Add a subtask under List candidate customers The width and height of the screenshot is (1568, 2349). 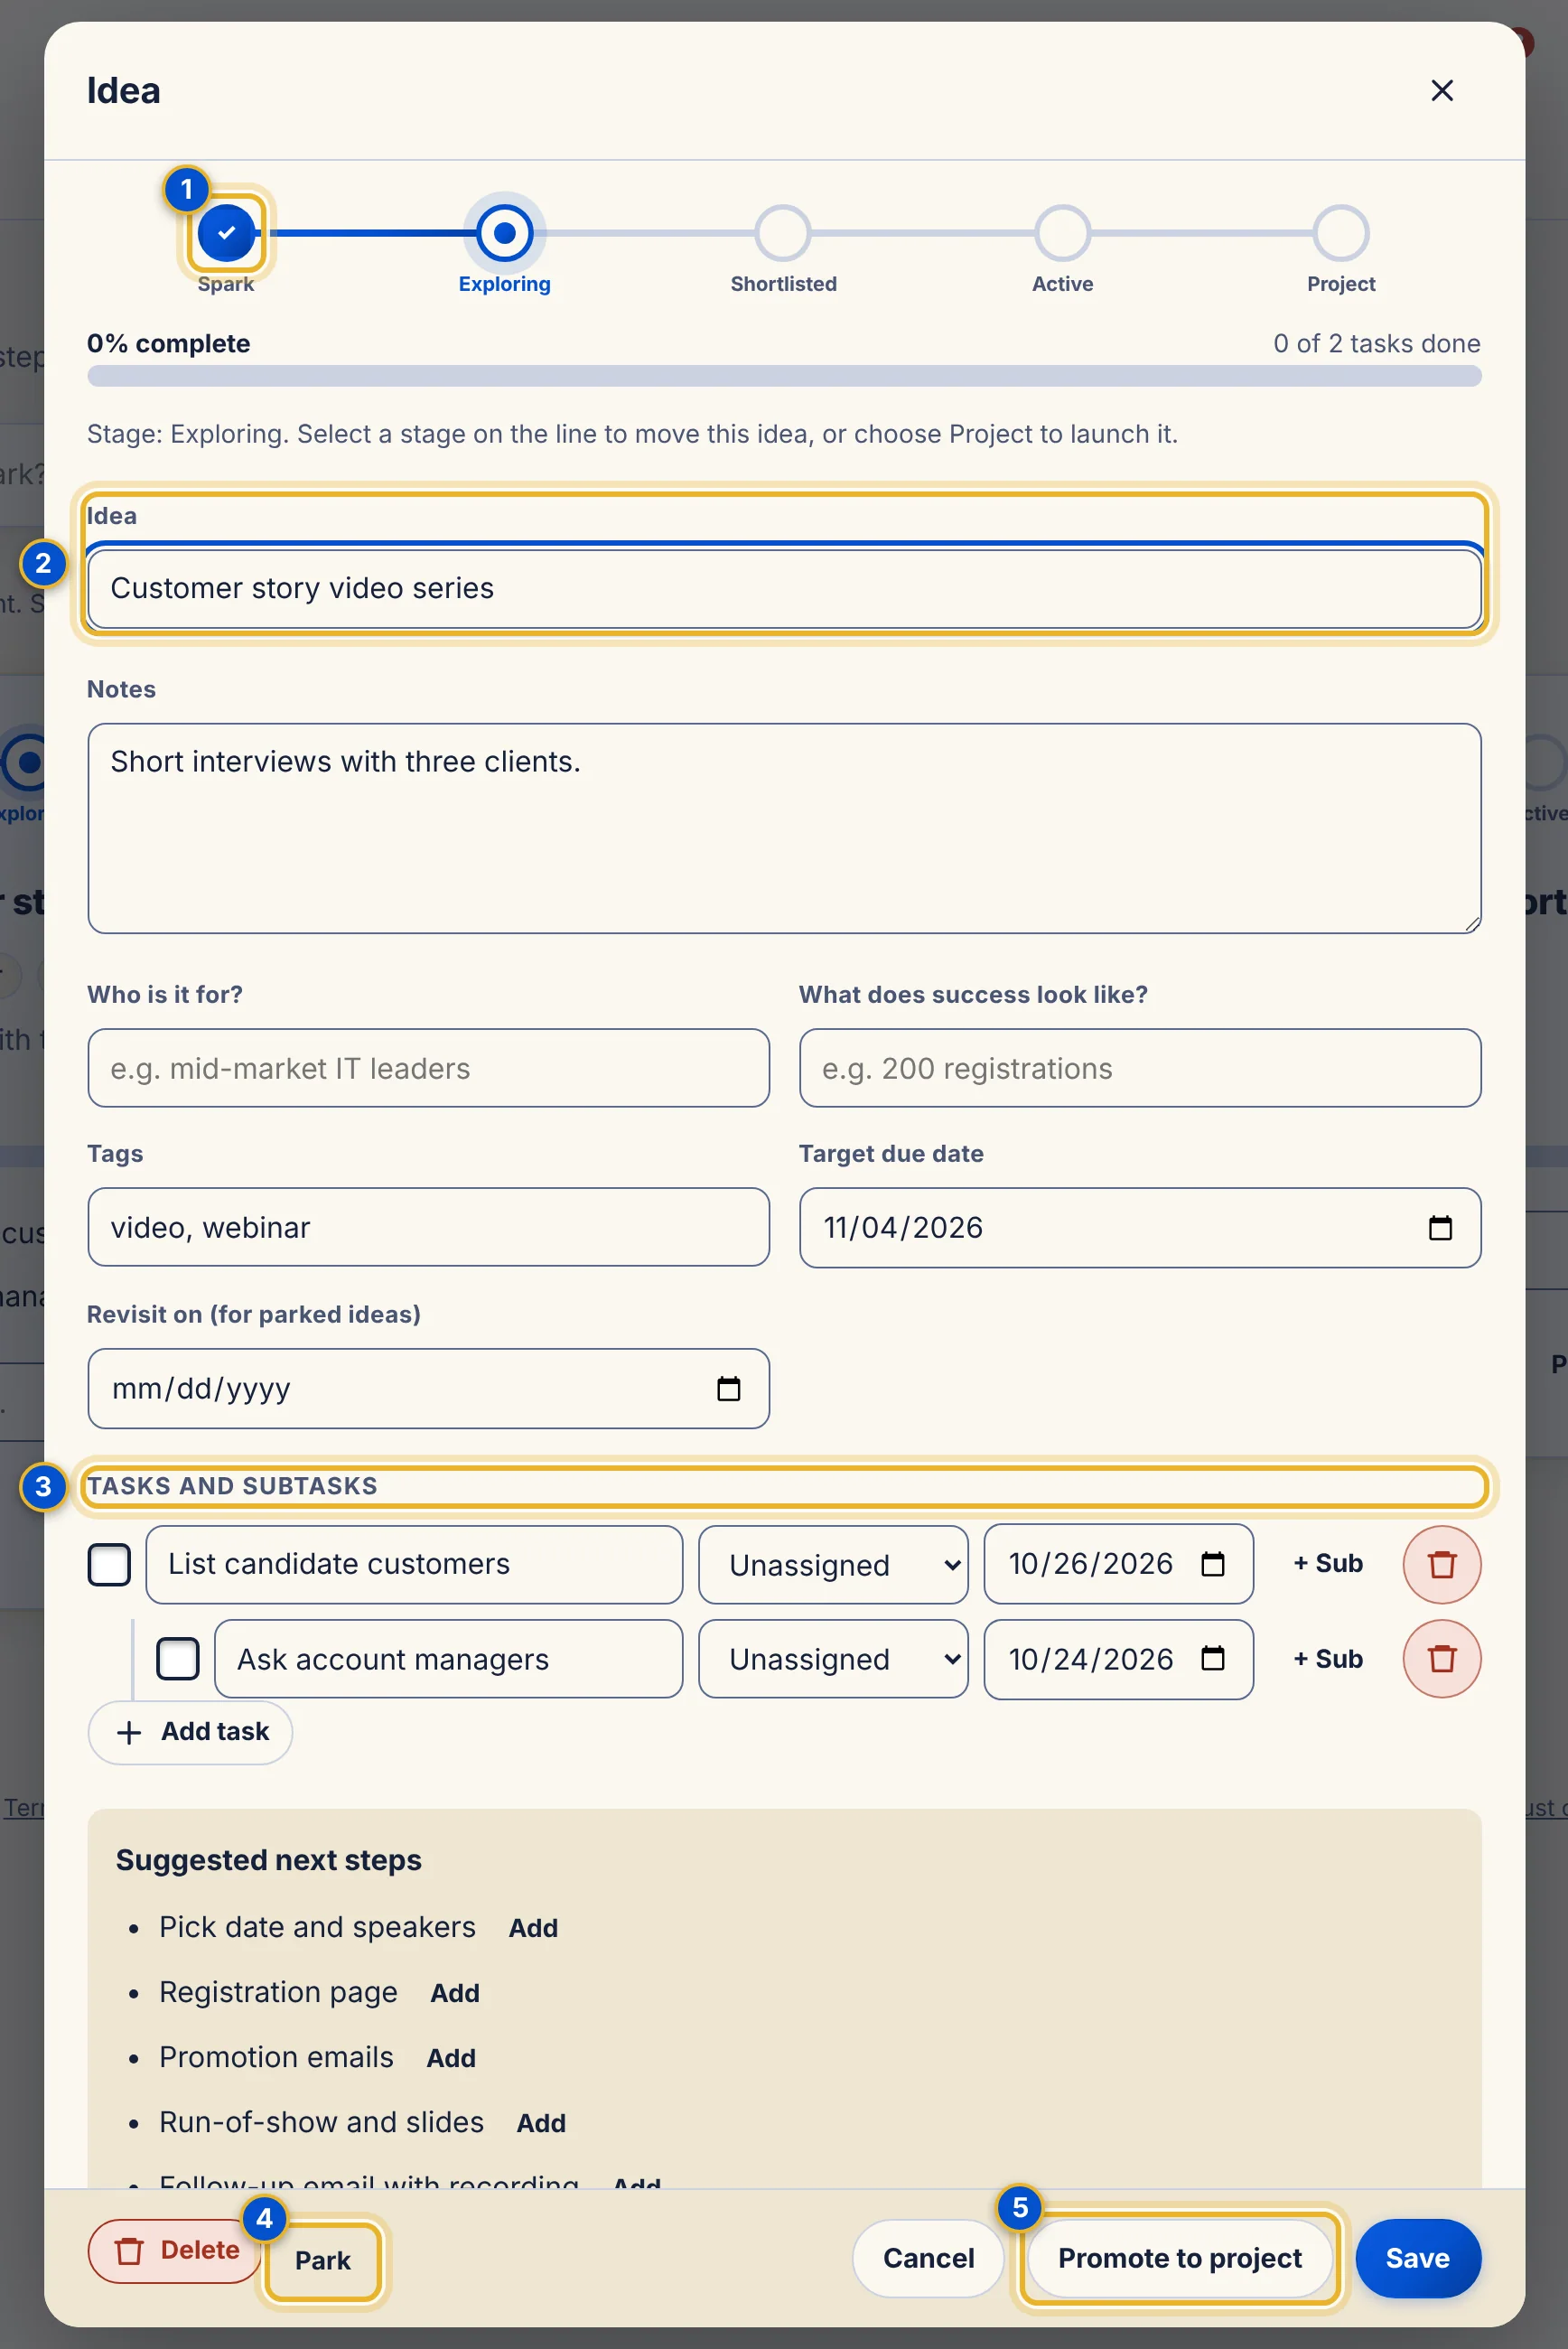pyautogui.click(x=1327, y=1564)
